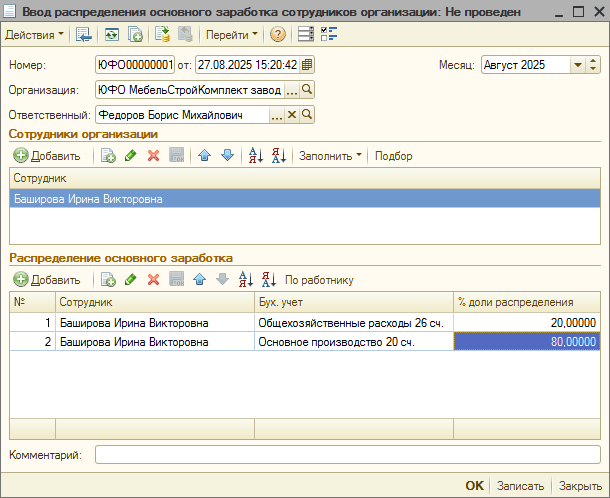Click the Месяц field stepper arrows

pos(594,65)
